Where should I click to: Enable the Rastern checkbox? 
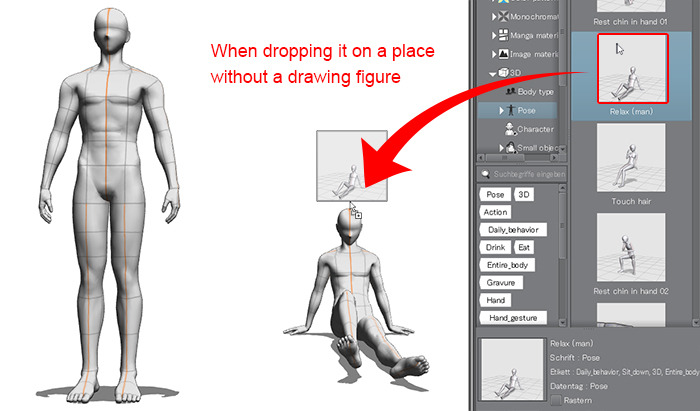[x=556, y=400]
